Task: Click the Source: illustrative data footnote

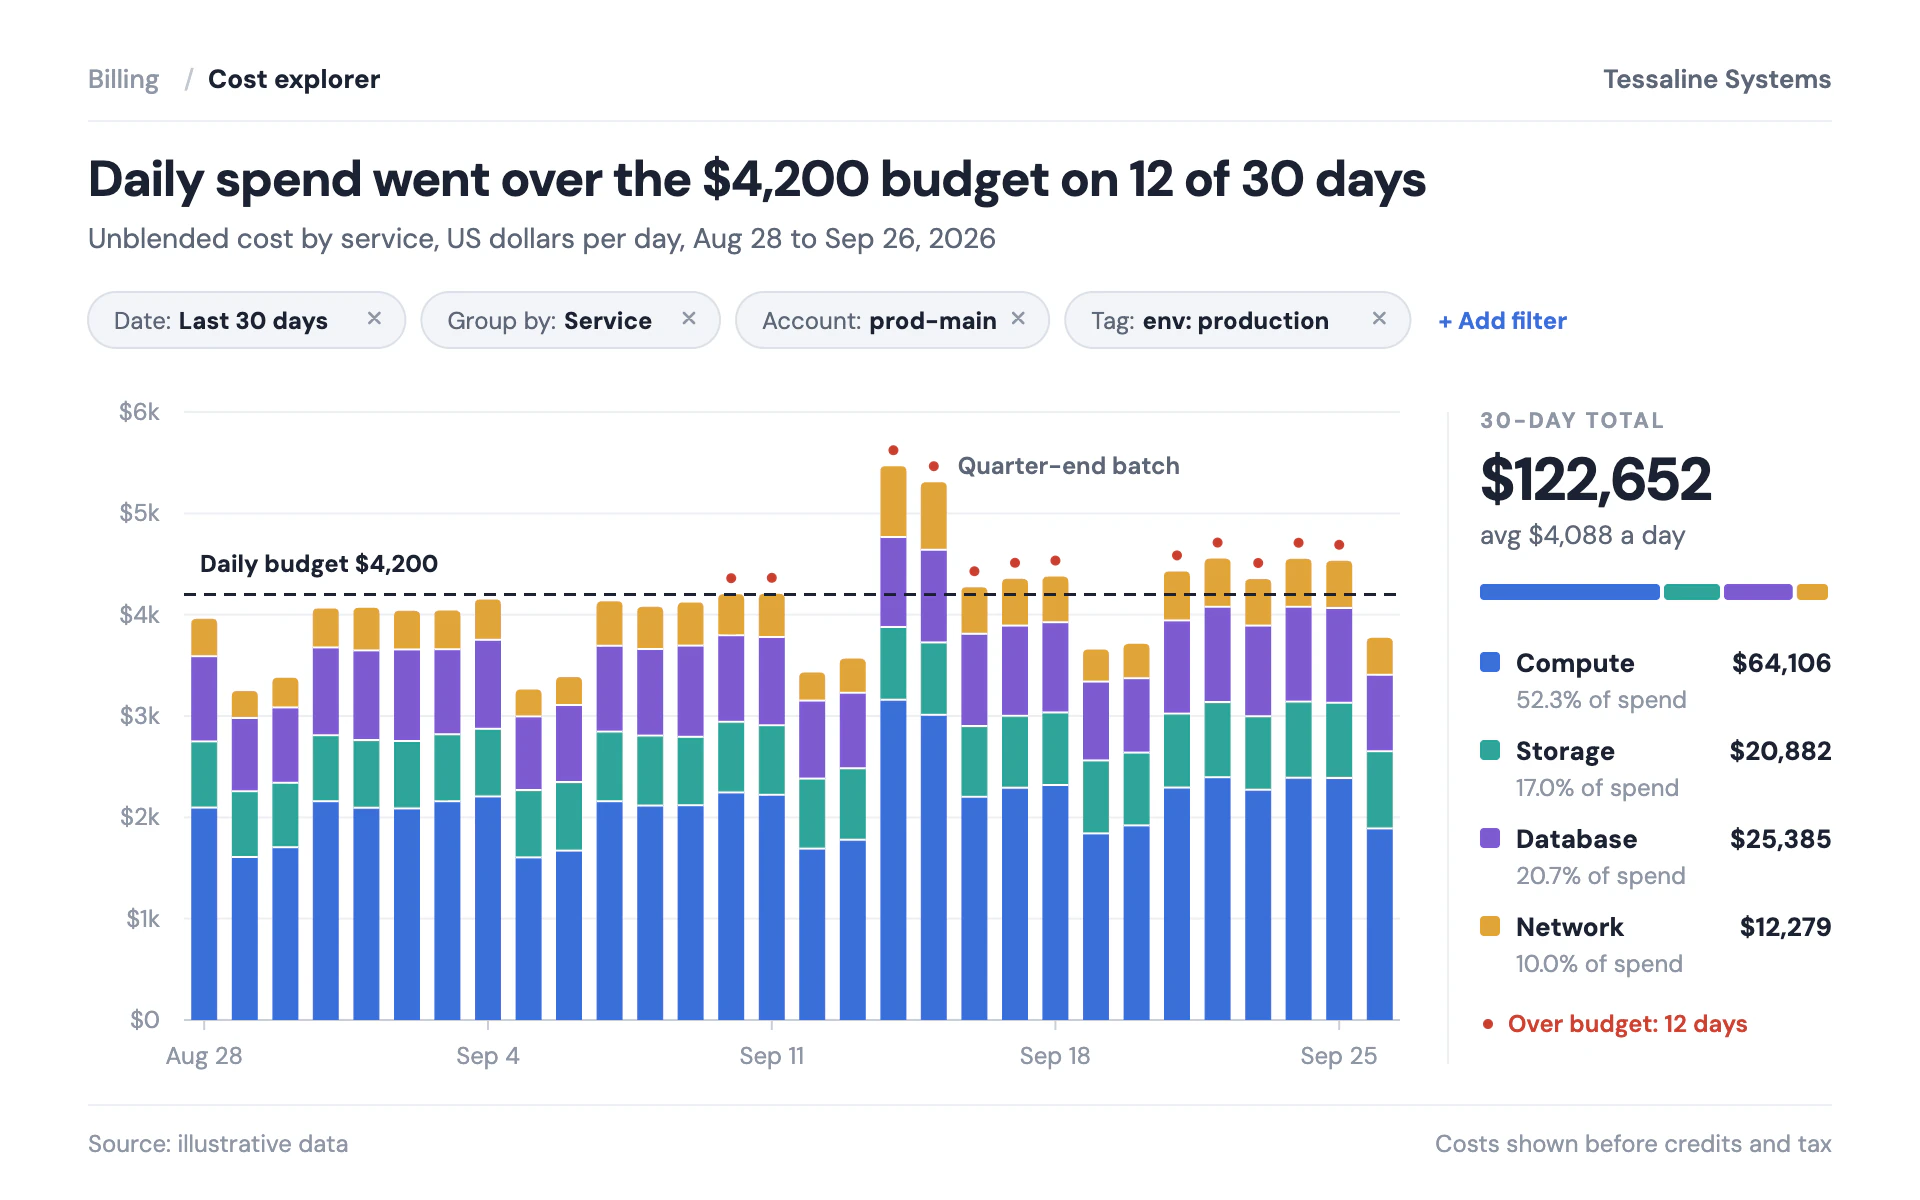Action: pyautogui.click(x=218, y=1144)
